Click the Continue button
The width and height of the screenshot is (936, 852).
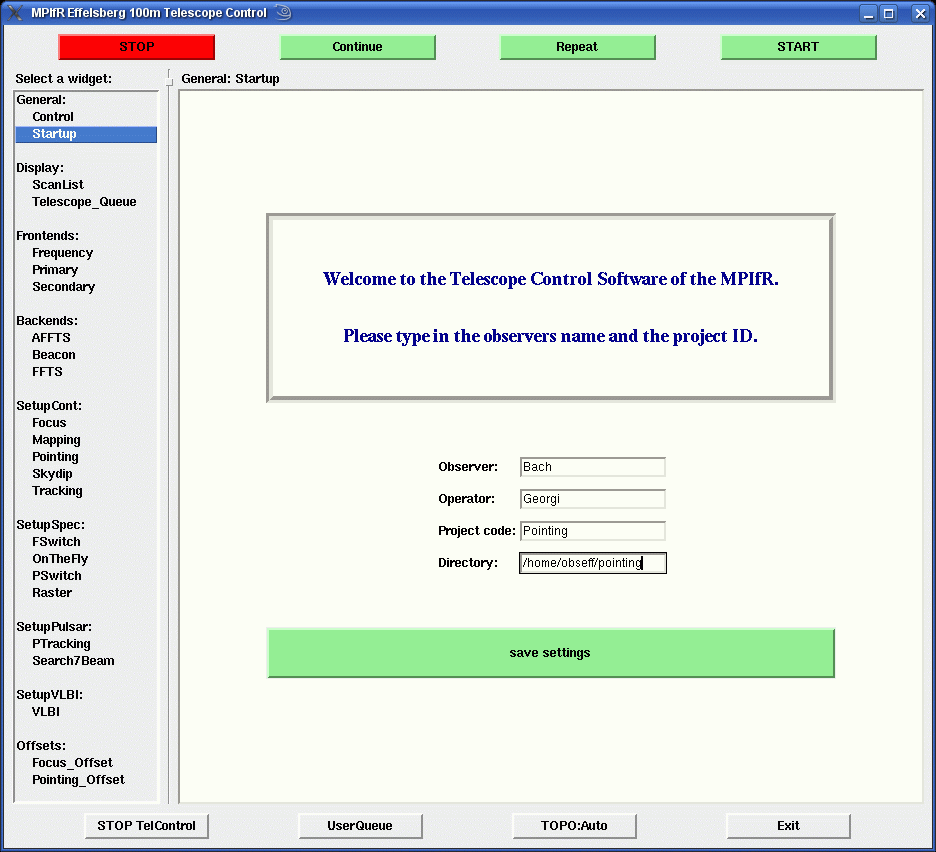[358, 47]
